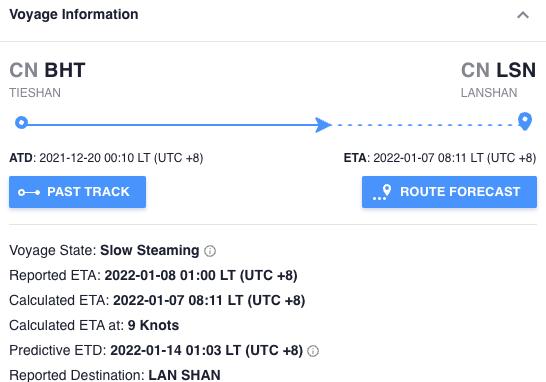Click the destination pin on voyage line
This screenshot has height=382, width=546.
coord(525,121)
